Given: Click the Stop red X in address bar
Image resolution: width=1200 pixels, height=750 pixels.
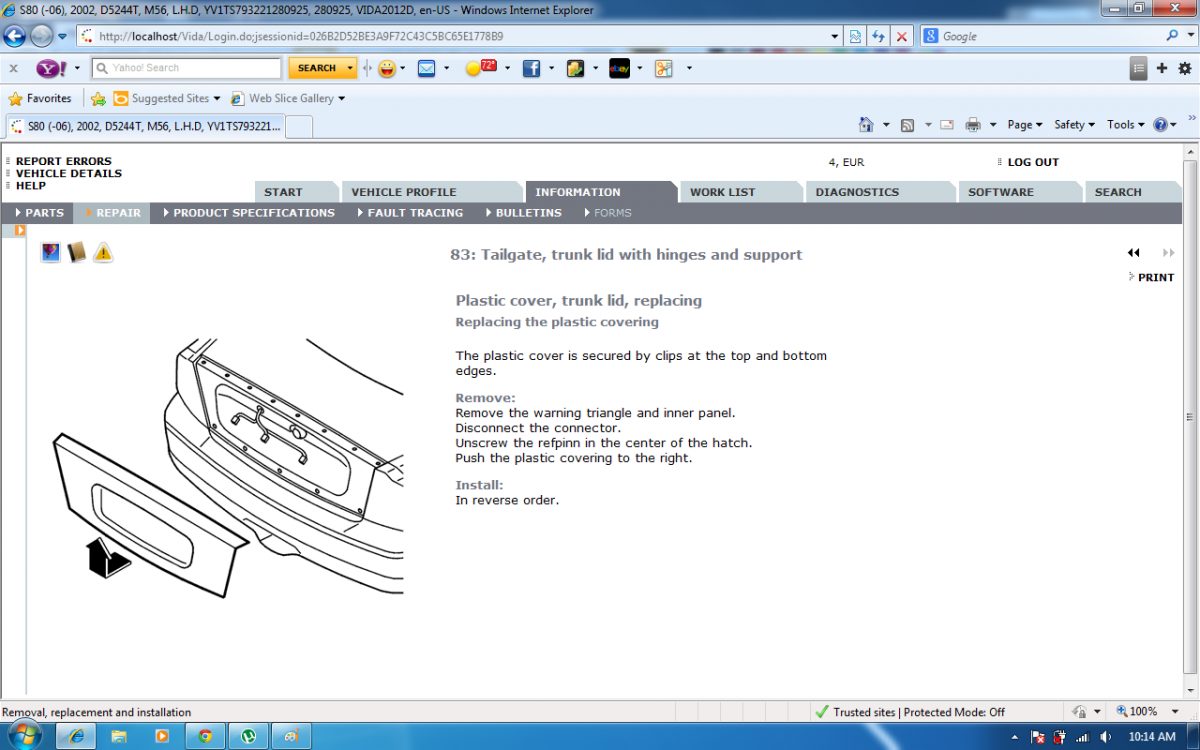Looking at the screenshot, I should (x=902, y=36).
